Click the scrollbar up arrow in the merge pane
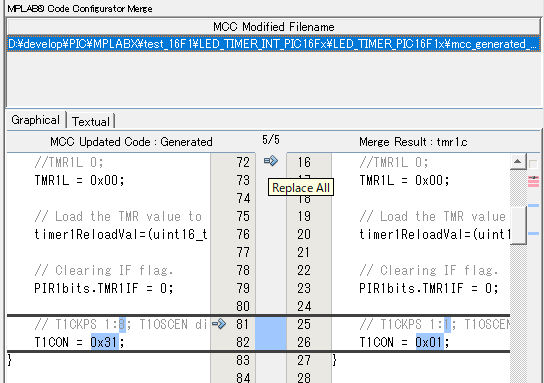 [518, 161]
